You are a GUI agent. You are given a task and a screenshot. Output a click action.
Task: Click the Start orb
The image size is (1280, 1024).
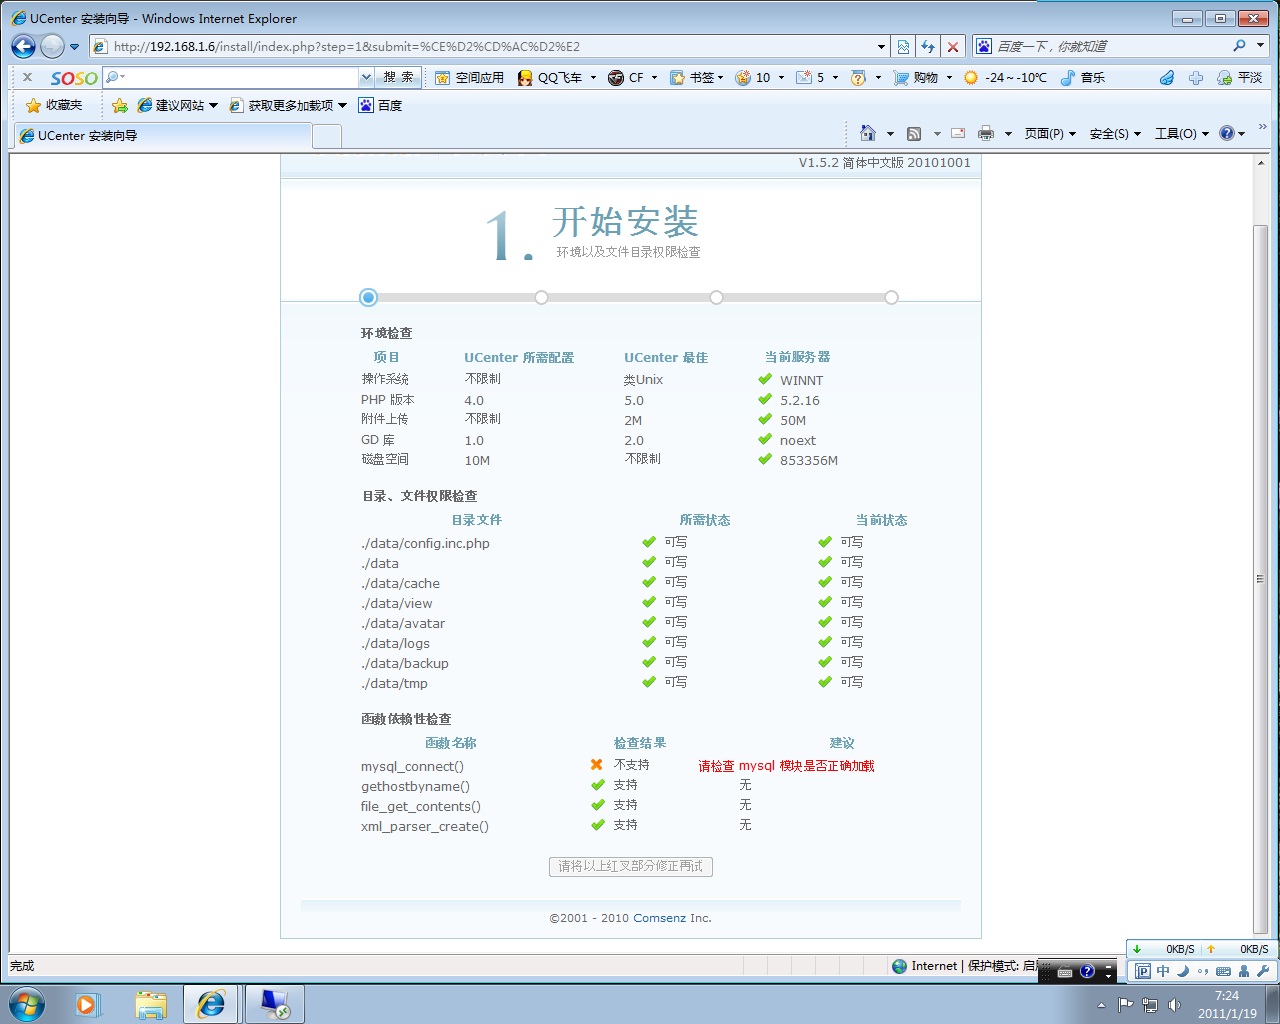[27, 1004]
